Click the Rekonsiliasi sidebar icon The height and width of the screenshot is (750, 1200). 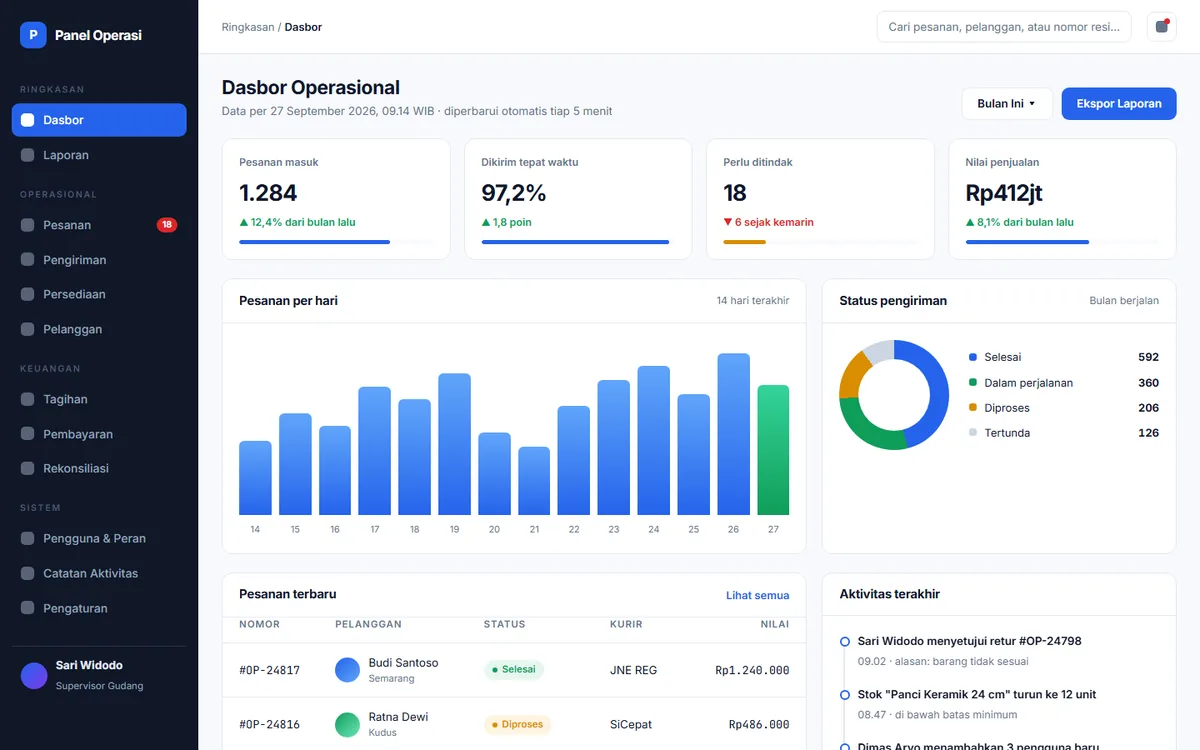coord(27,468)
